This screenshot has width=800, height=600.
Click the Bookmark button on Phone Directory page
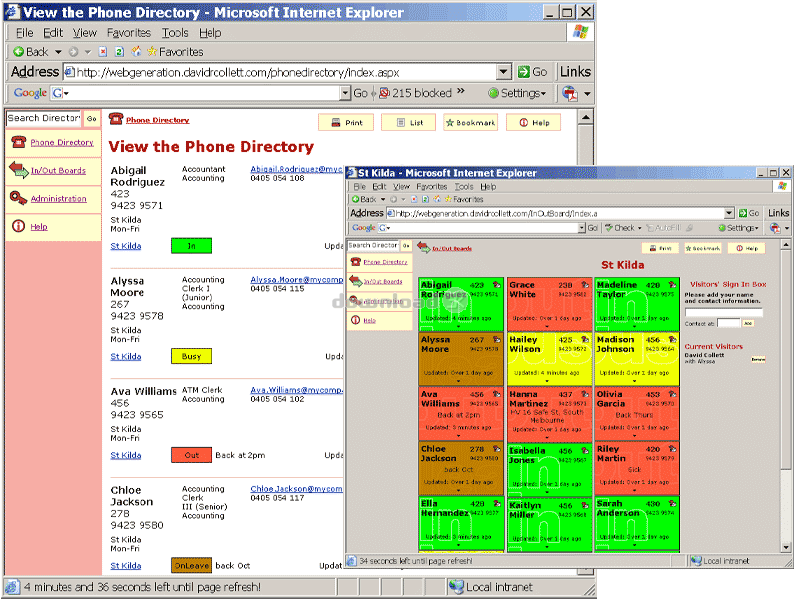(470, 122)
